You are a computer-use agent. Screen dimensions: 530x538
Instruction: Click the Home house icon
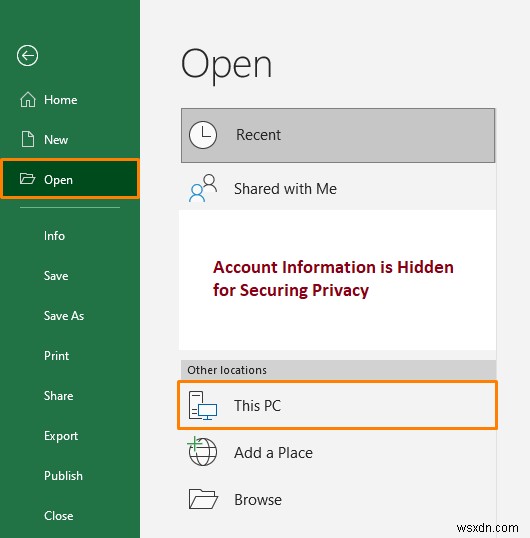click(x=28, y=100)
